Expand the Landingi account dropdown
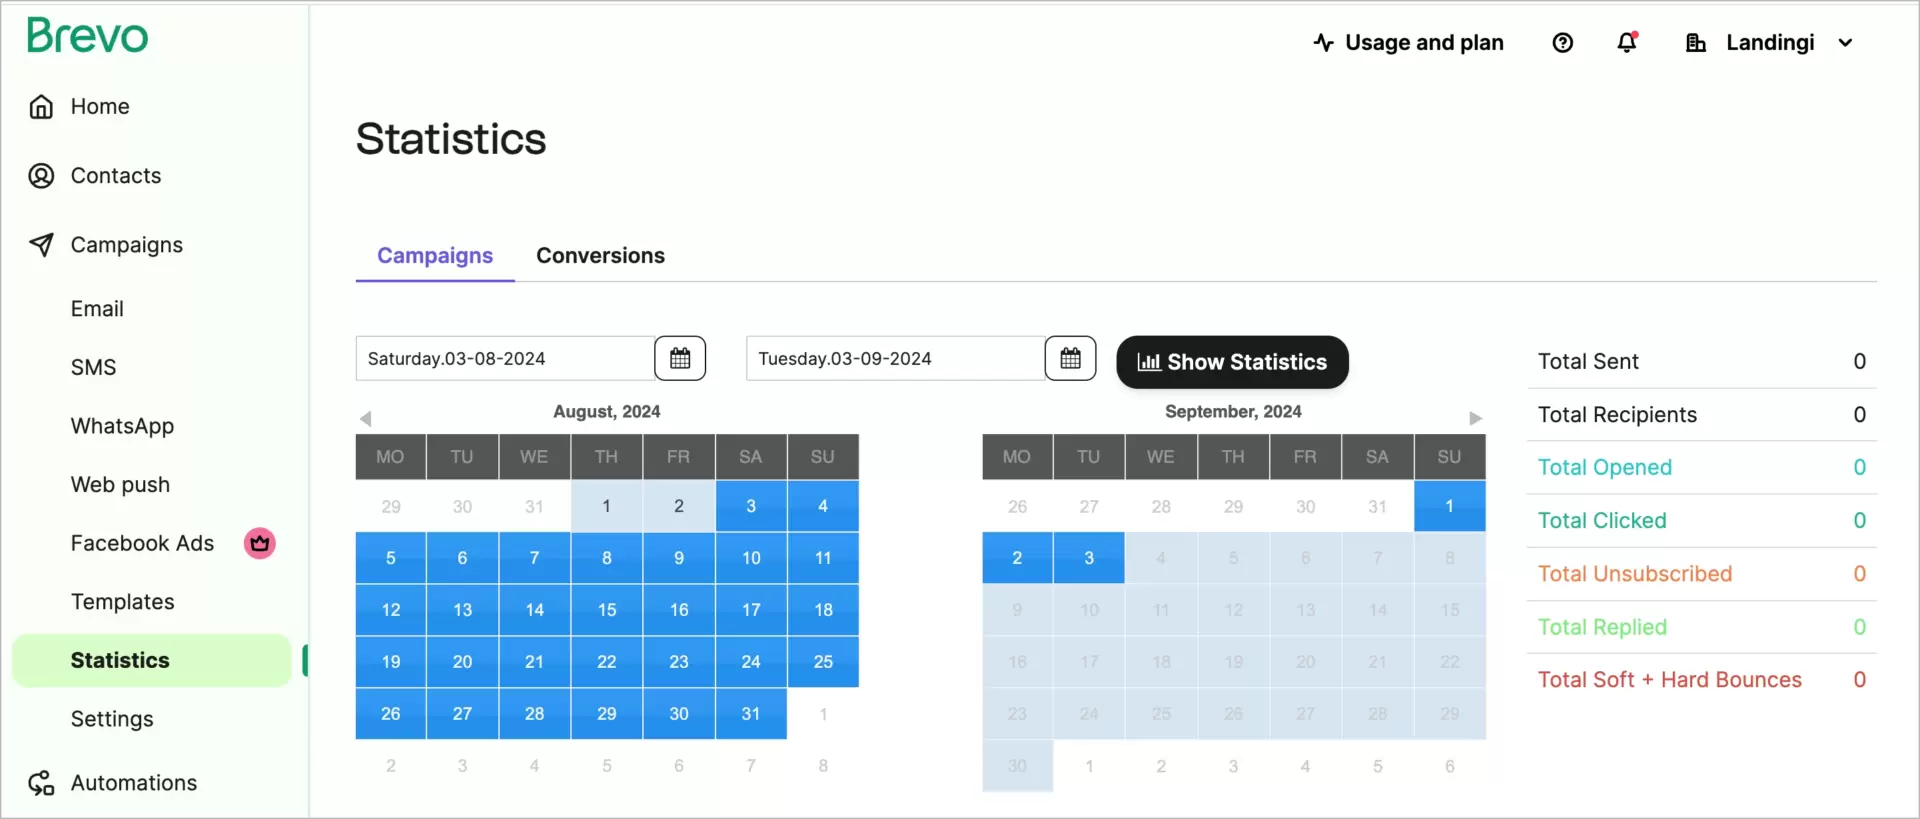The image size is (1920, 819). pos(1846,42)
